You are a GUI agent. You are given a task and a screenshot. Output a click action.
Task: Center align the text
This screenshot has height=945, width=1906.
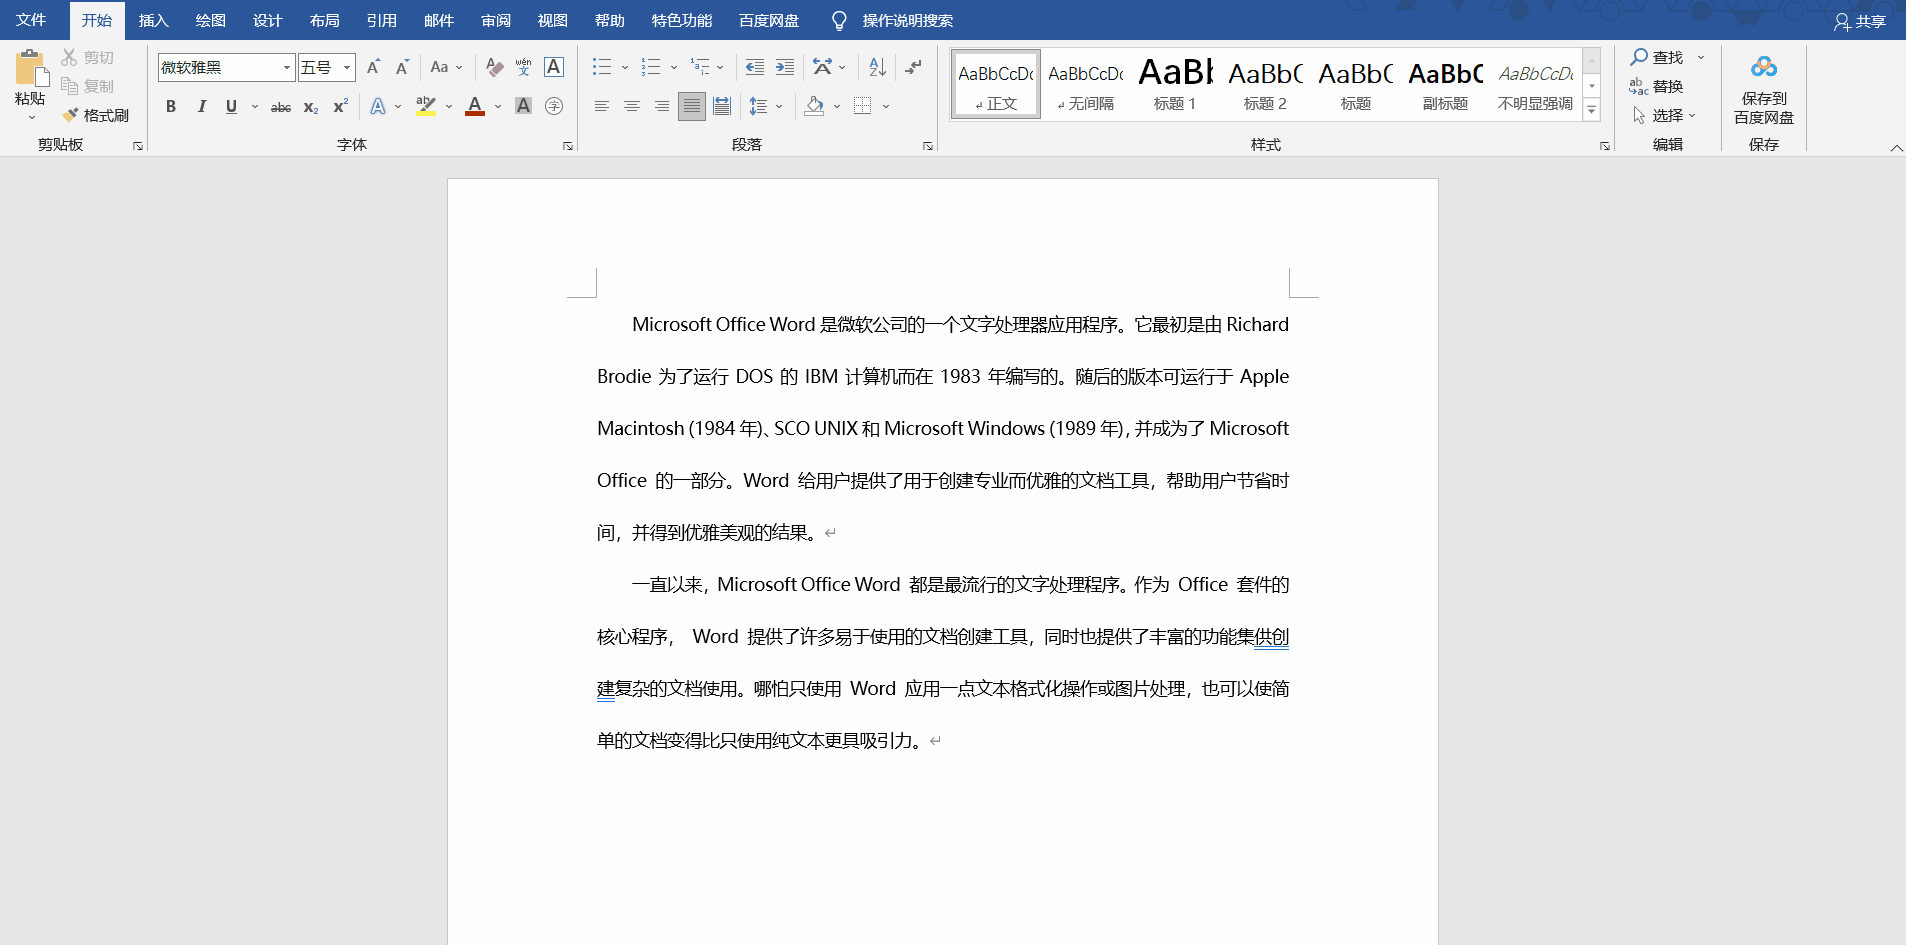(x=631, y=106)
